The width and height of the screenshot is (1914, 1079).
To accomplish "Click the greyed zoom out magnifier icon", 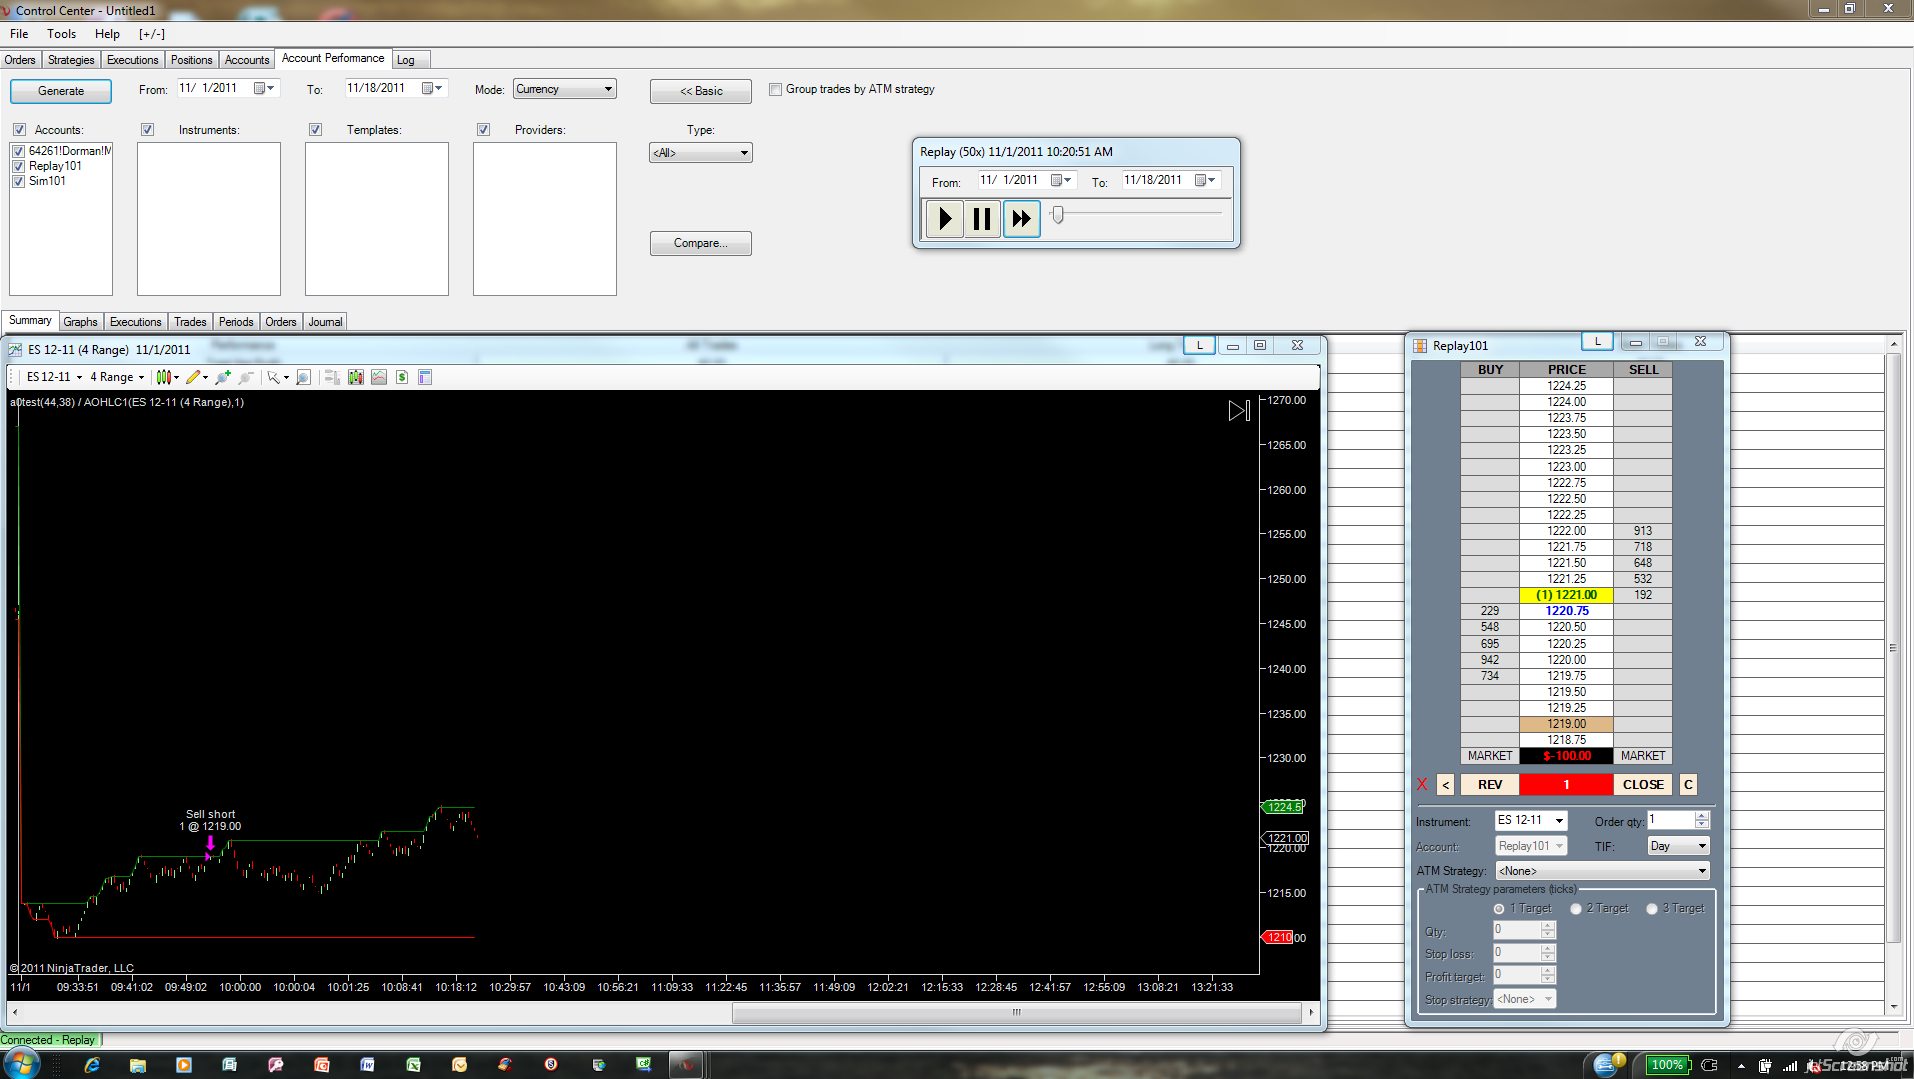I will (246, 377).
